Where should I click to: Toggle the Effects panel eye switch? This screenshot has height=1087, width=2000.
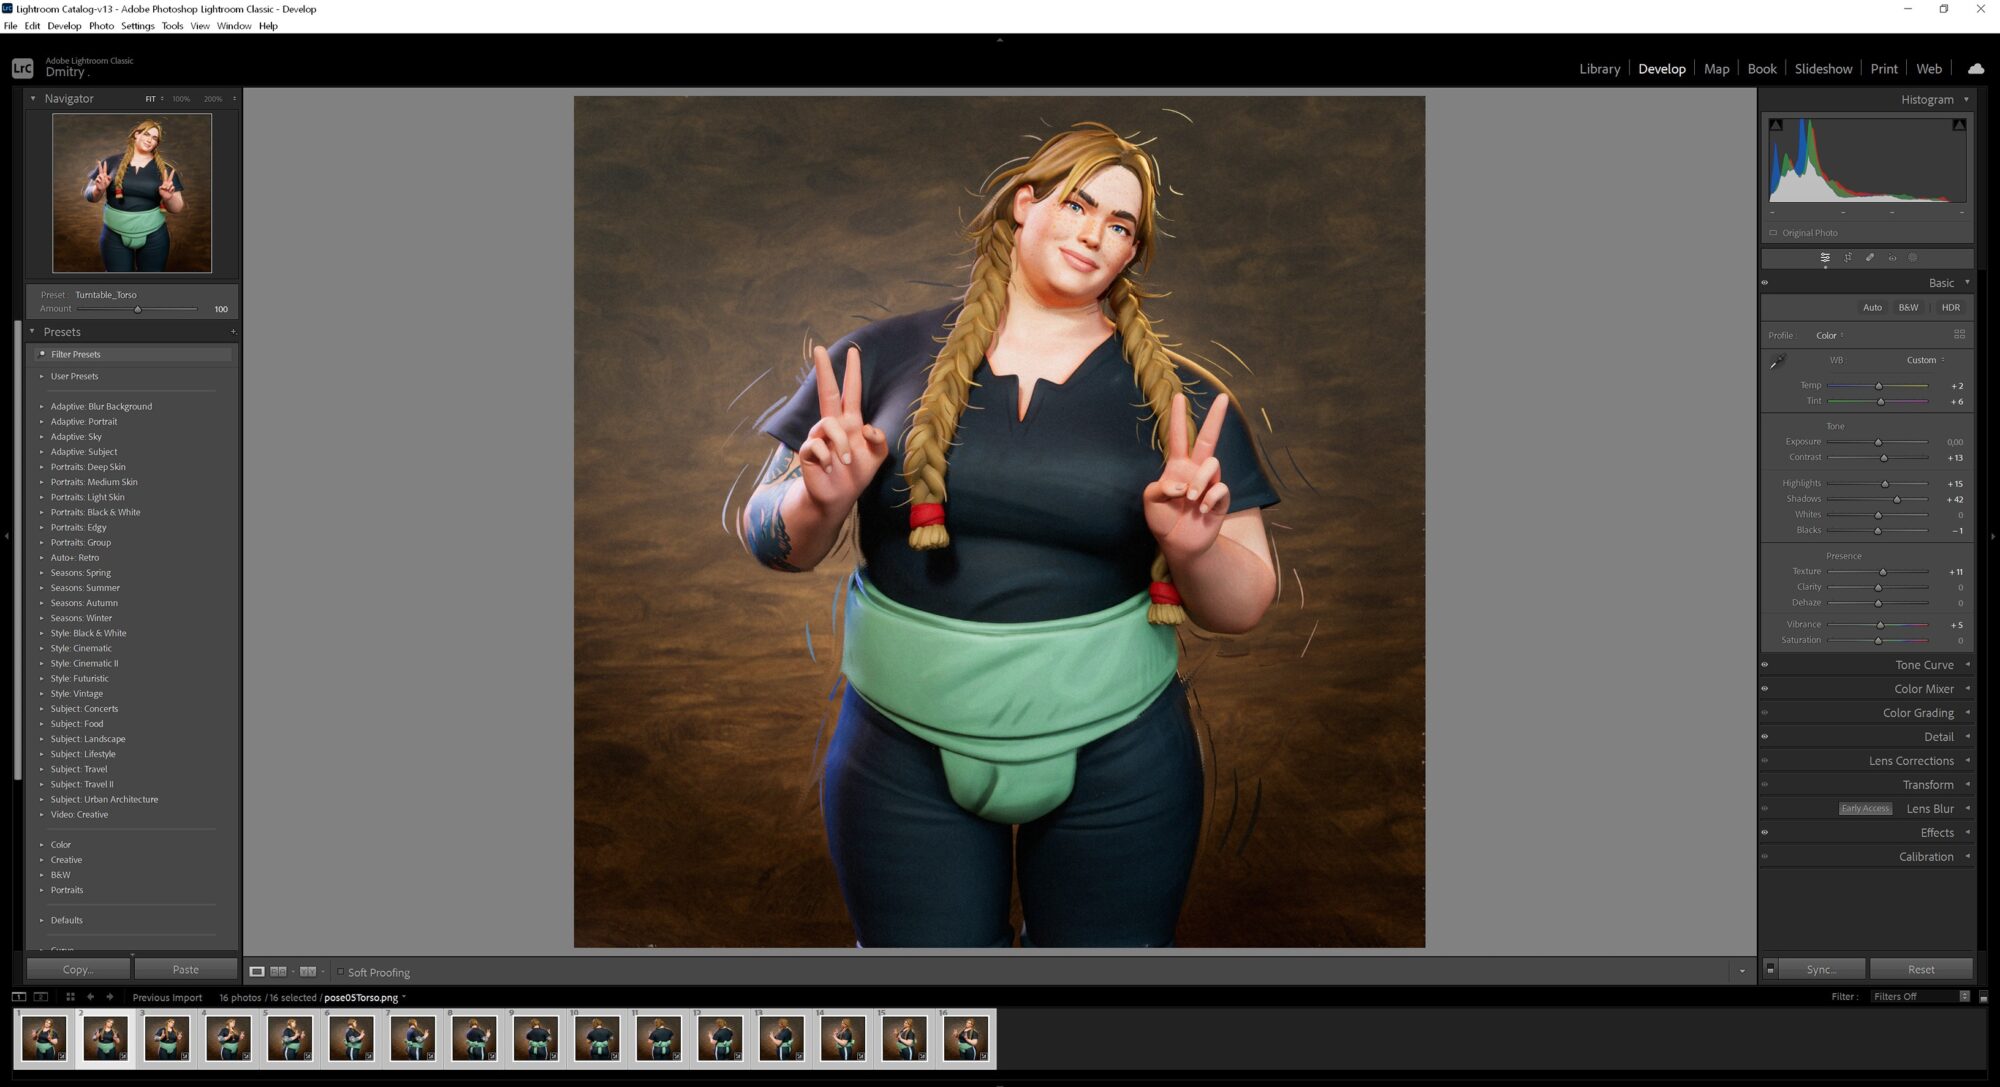1765,833
